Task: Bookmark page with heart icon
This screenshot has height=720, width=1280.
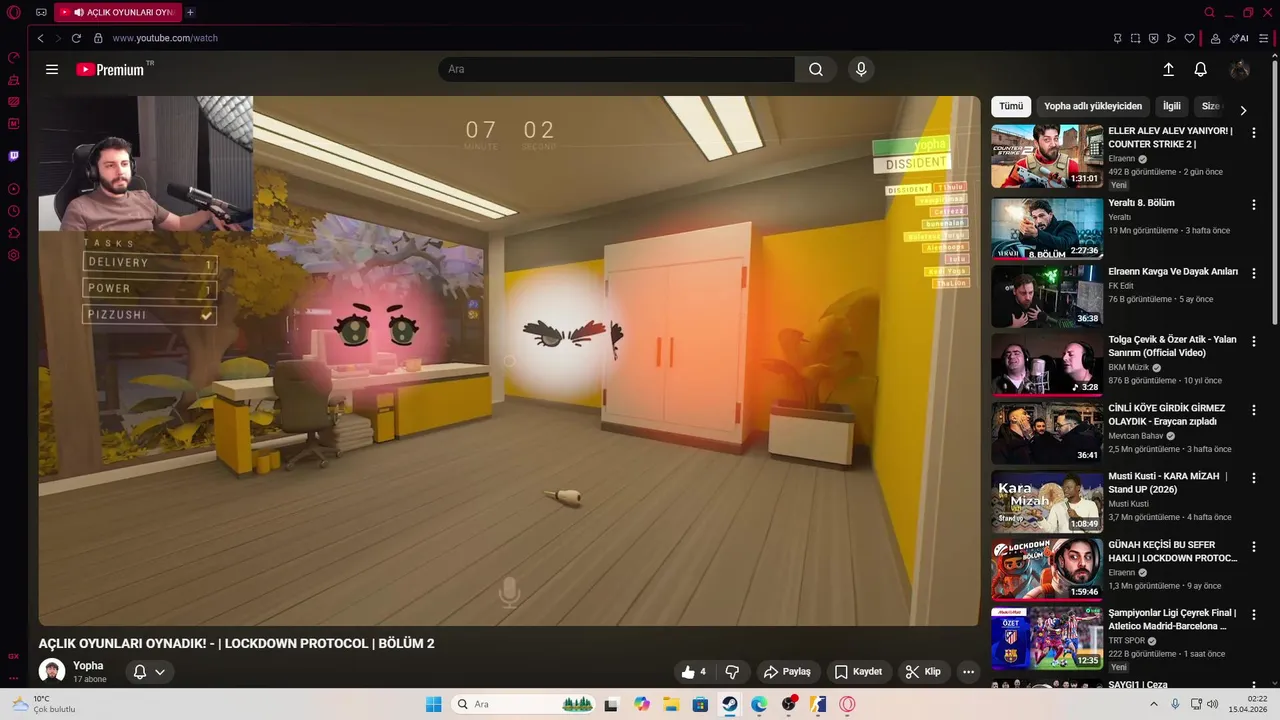Action: 1189,38
